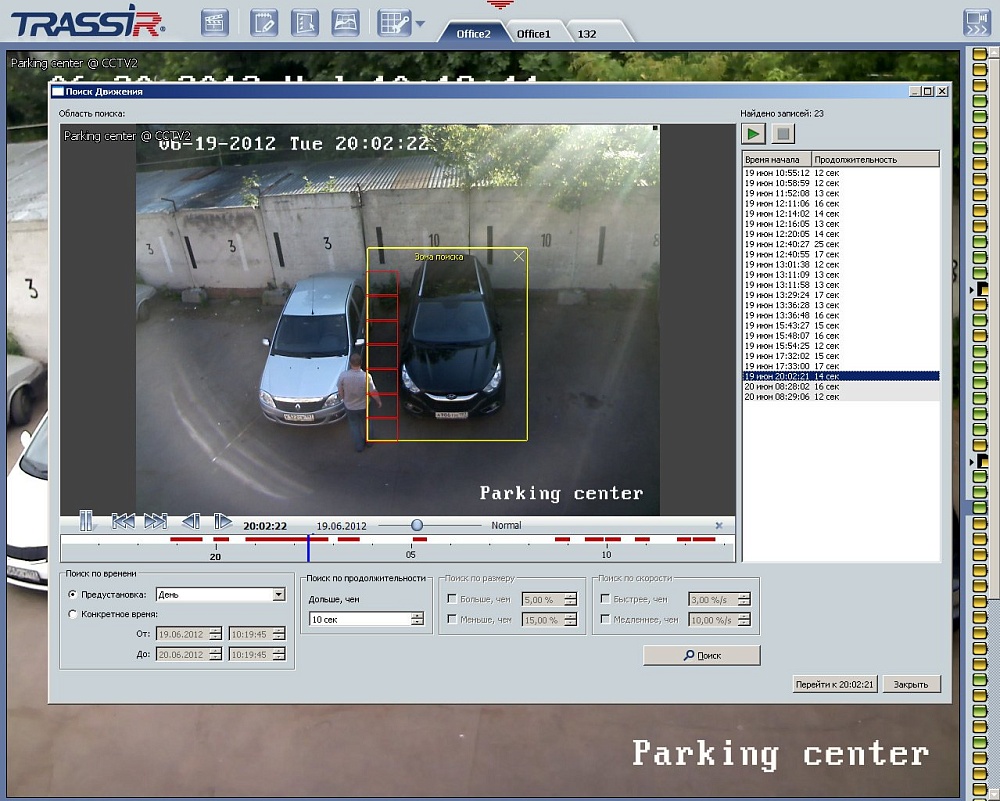Step one frame forward
This screenshot has width=1000, height=801.
pos(223,521)
